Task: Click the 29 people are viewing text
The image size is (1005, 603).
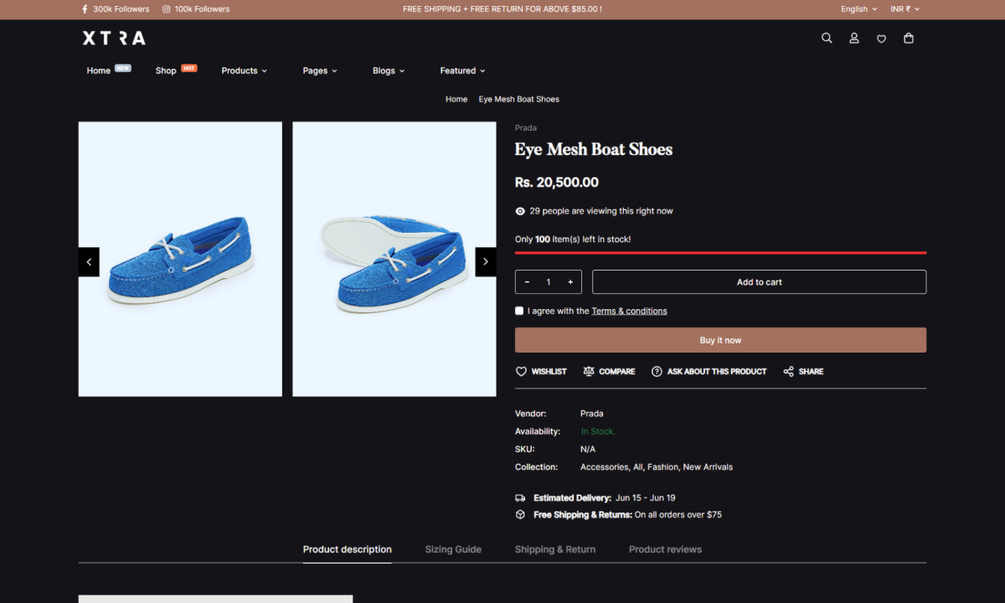Action: pos(601,211)
